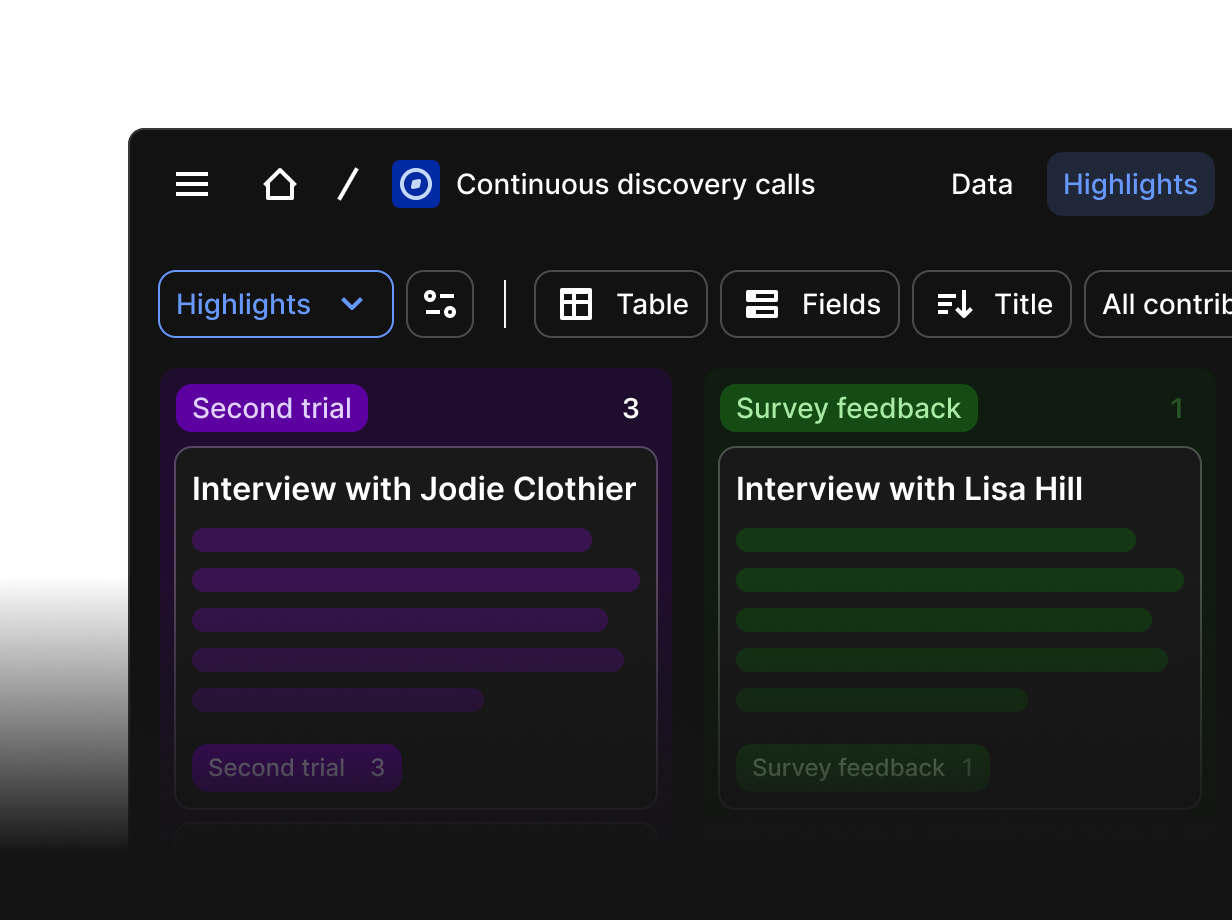Open Continuous discovery calls project title

click(635, 184)
